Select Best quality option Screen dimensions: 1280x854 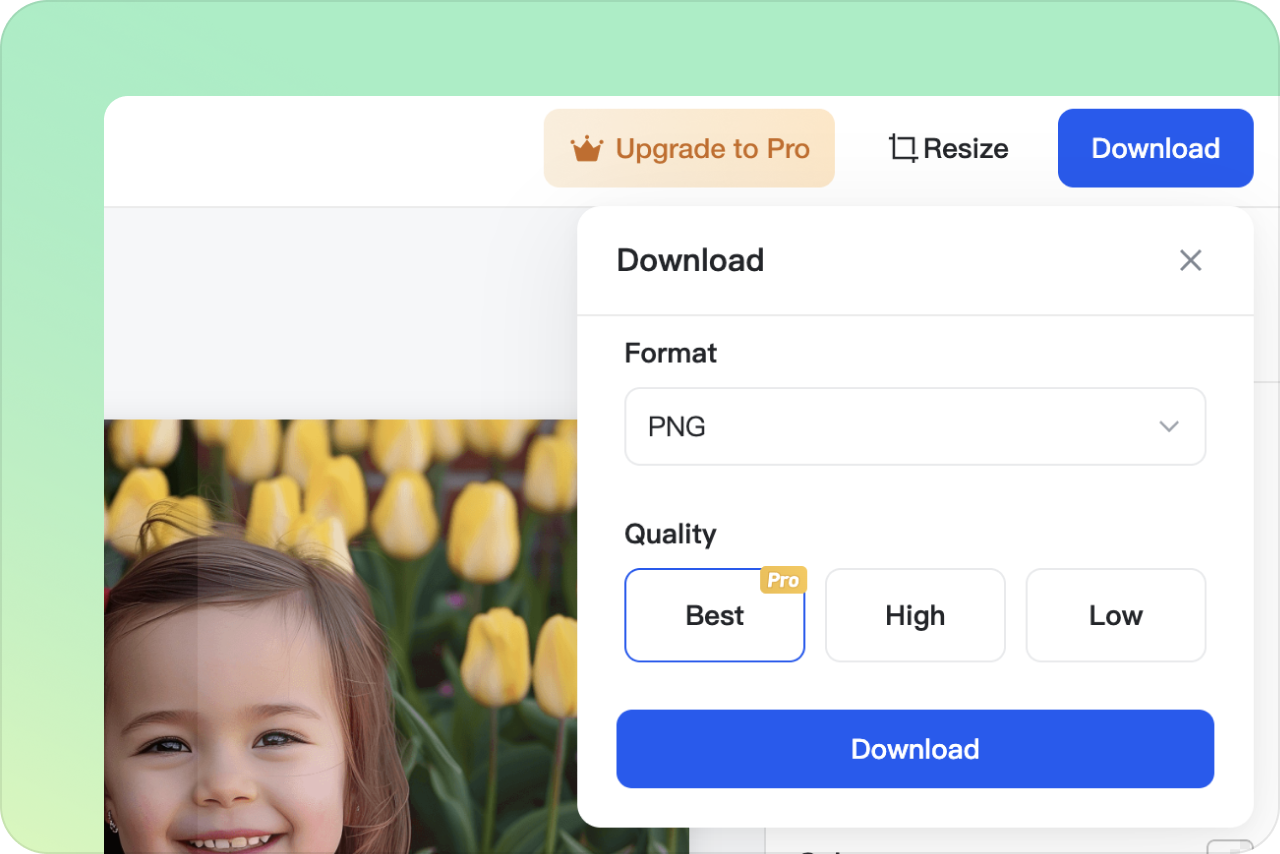tap(715, 615)
